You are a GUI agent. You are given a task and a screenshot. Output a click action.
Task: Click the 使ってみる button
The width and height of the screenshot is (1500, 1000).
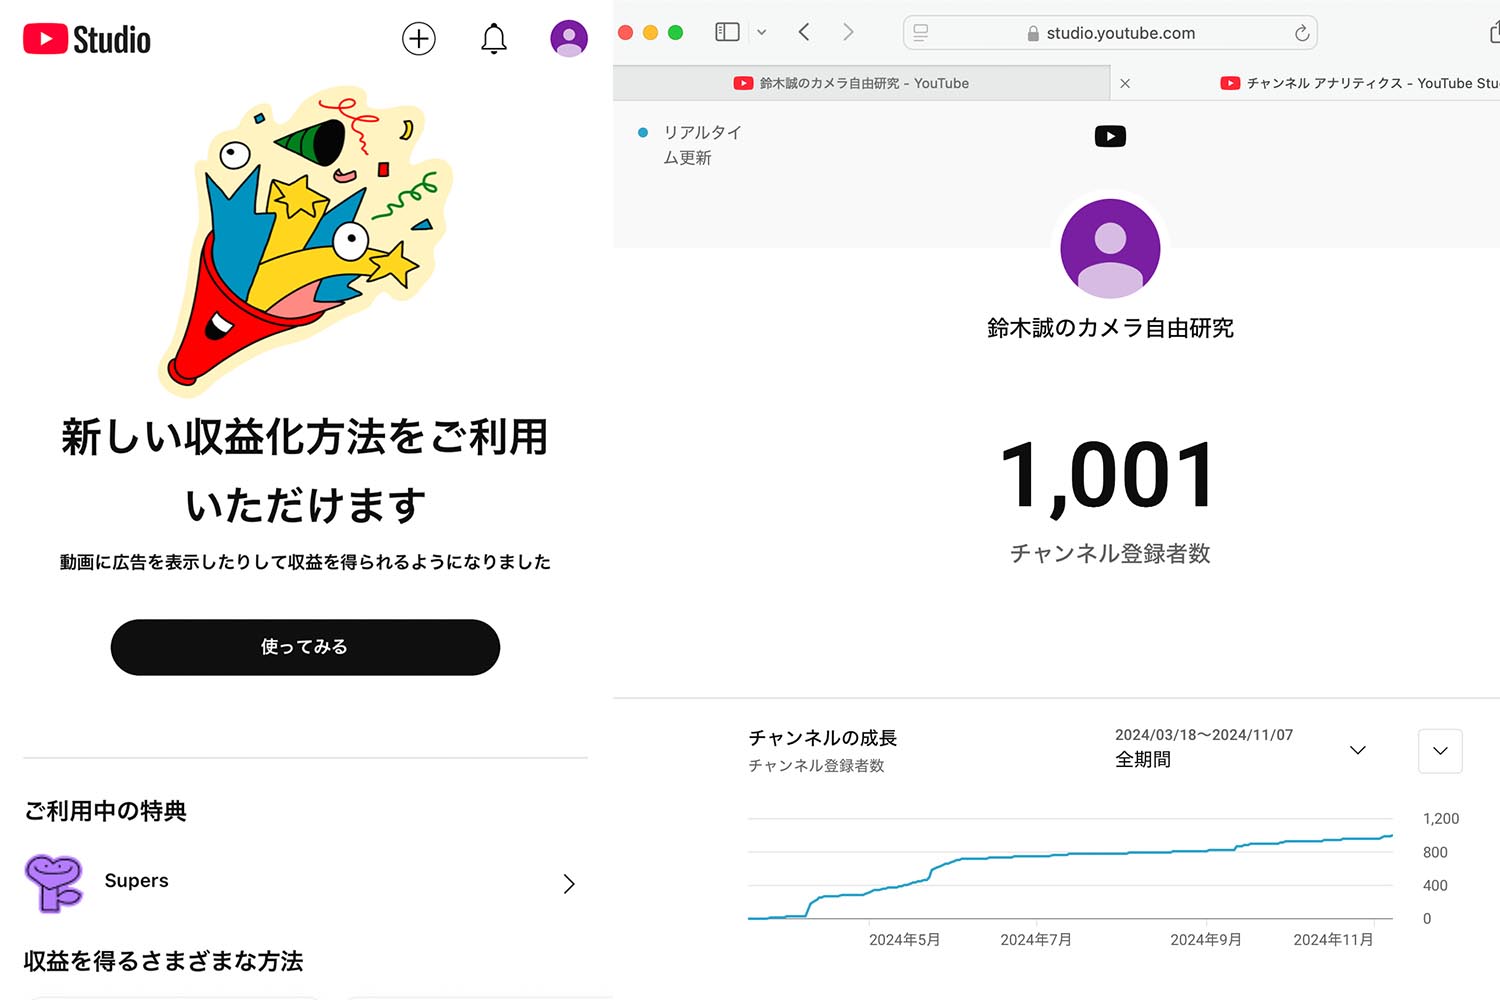[x=305, y=647]
